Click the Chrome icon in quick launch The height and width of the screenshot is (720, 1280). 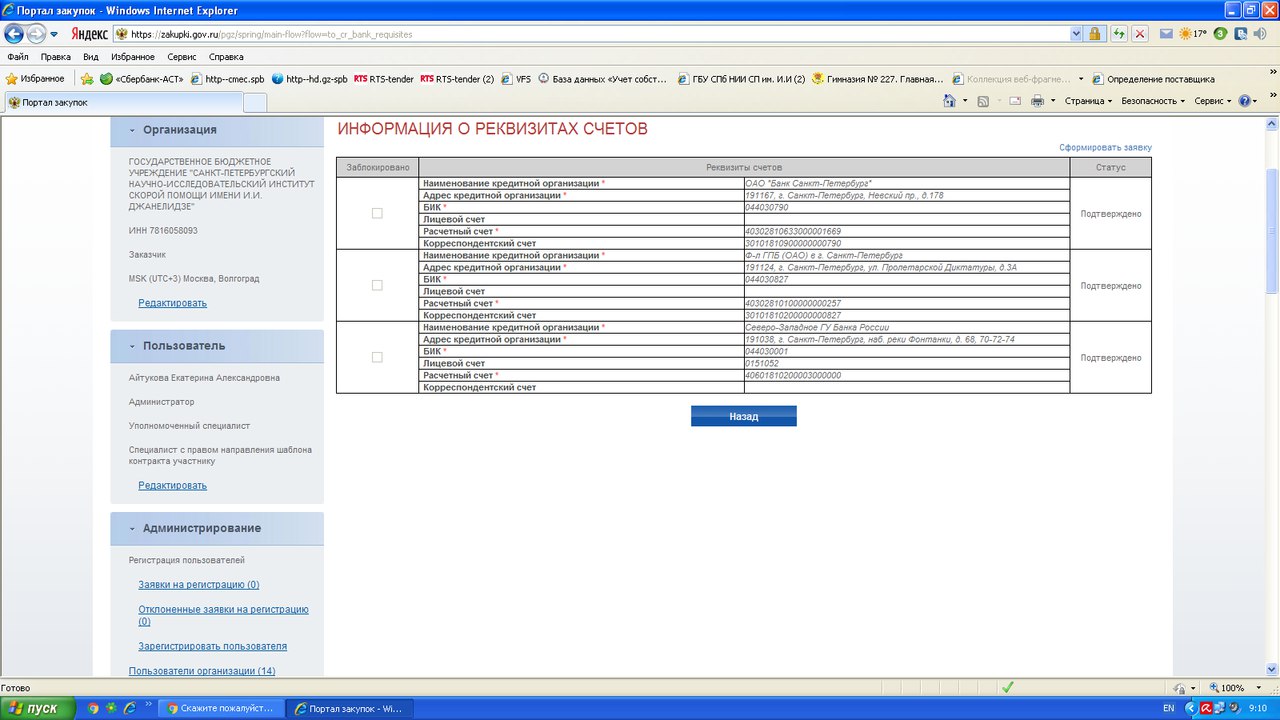coord(93,708)
